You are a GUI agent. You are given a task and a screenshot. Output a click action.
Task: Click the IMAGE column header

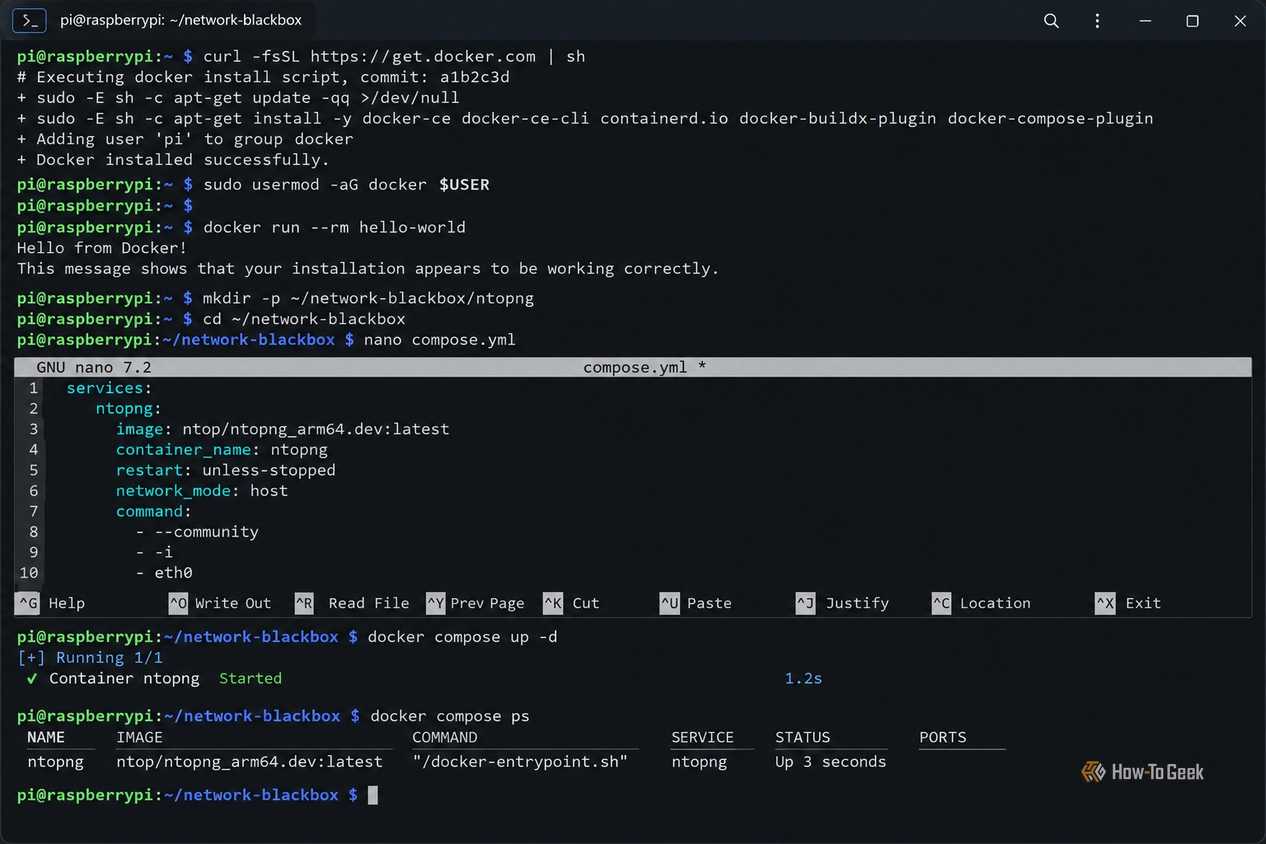pyautogui.click(x=140, y=737)
